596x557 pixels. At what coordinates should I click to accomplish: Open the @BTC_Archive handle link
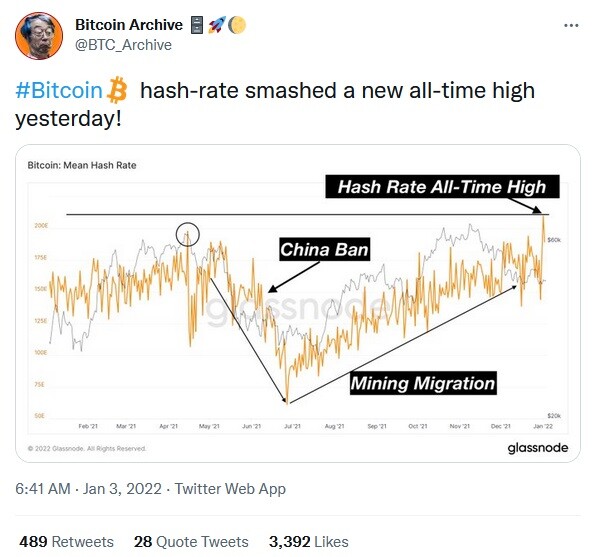(x=124, y=45)
